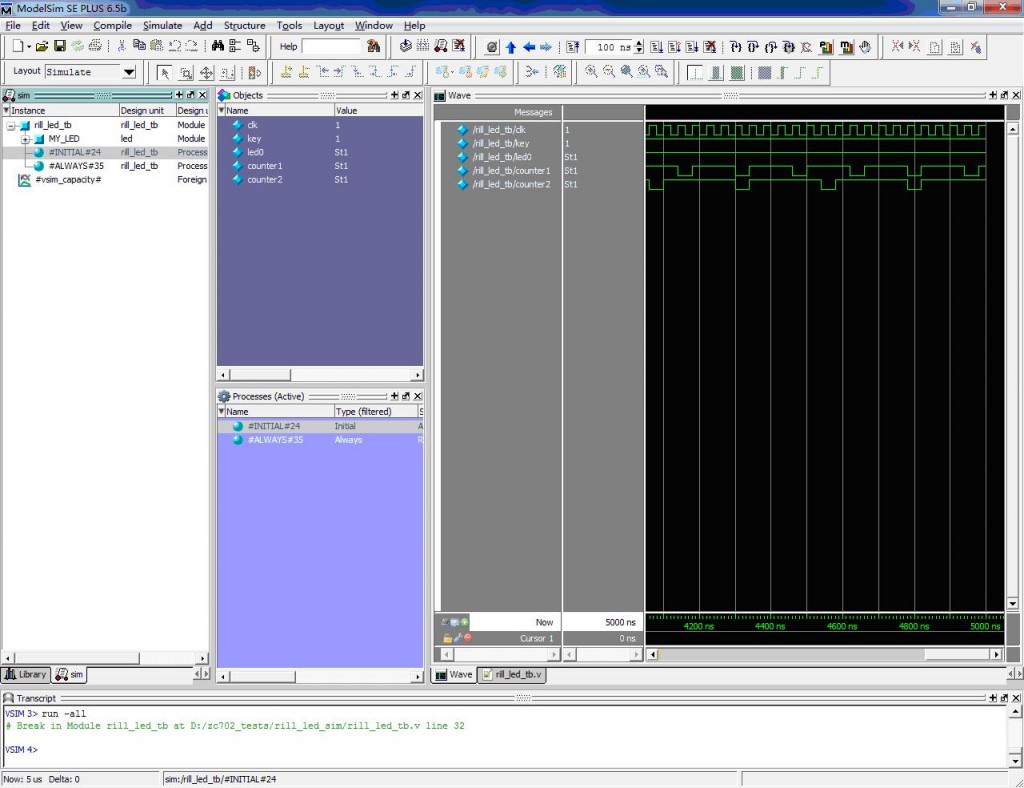Image resolution: width=1024 pixels, height=788 pixels.
Task: Open a file with the folder icon
Action: [42, 46]
